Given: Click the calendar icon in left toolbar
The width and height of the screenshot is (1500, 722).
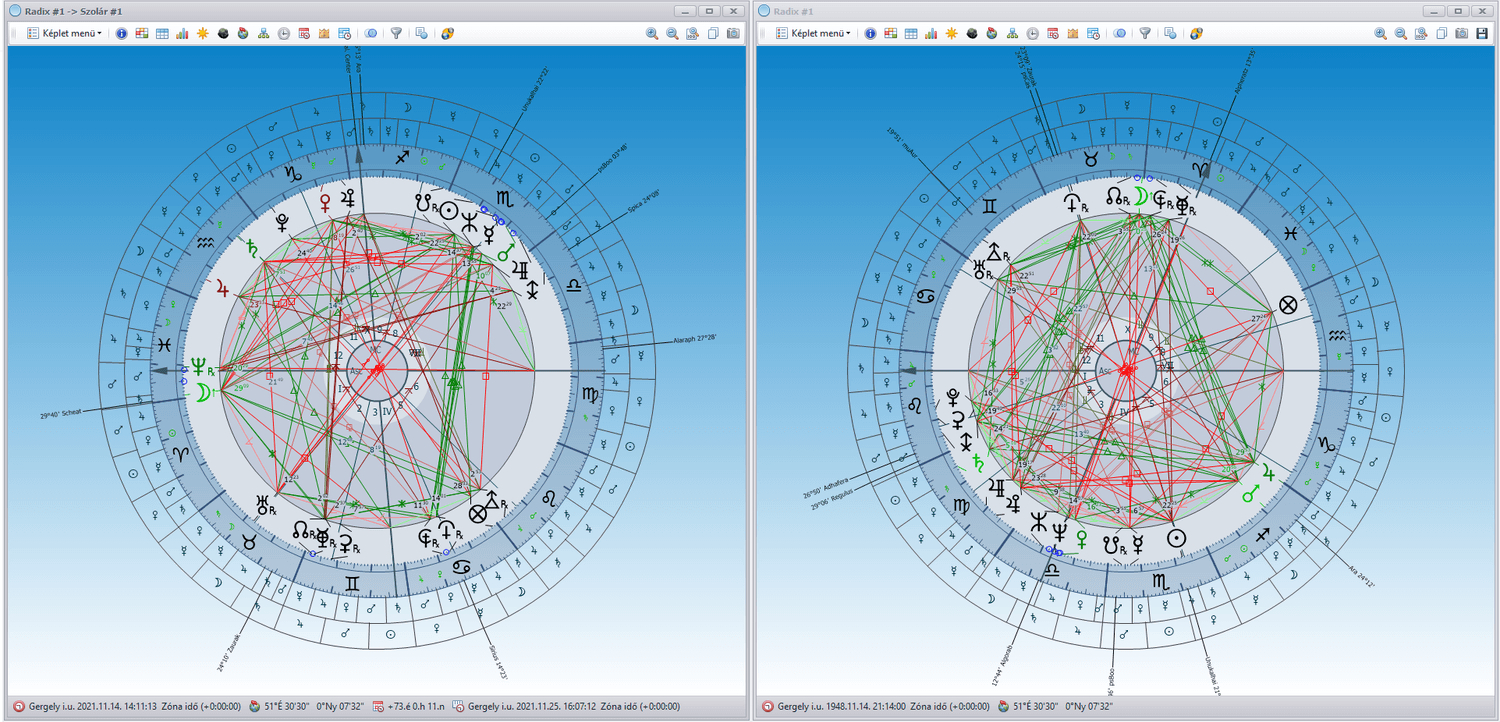Looking at the screenshot, I should [304, 33].
